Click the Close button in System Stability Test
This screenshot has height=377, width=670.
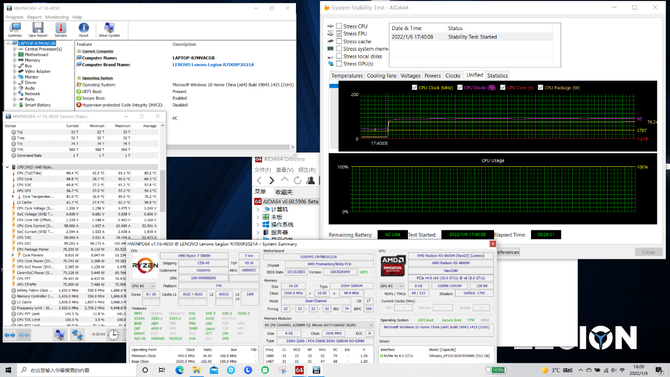[648, 252]
